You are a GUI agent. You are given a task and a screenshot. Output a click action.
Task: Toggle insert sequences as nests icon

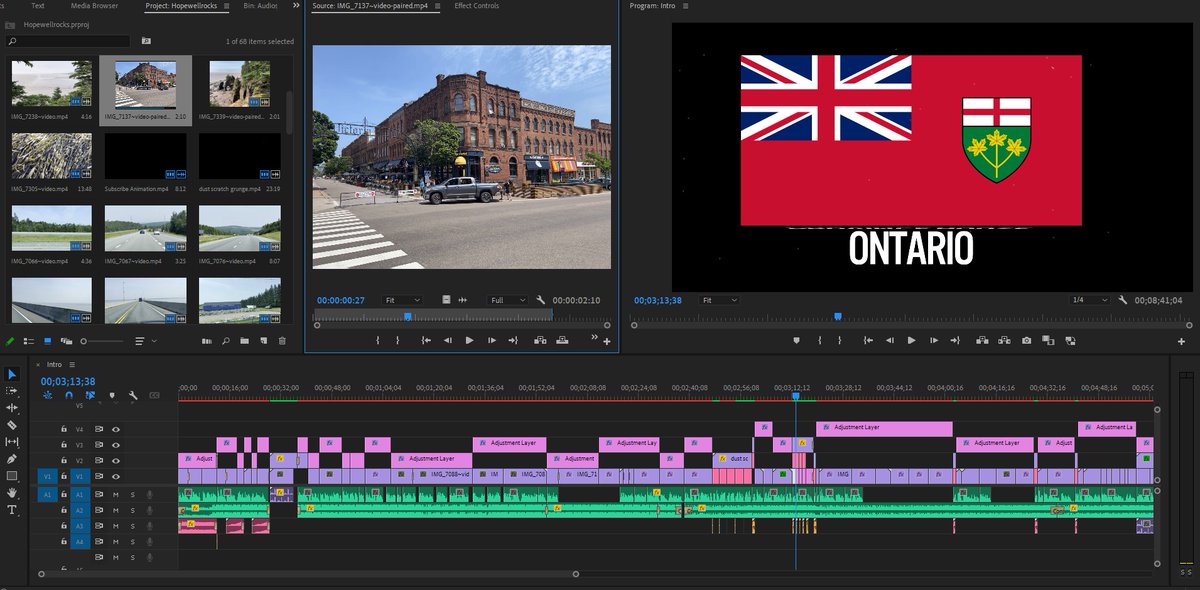click(x=46, y=396)
